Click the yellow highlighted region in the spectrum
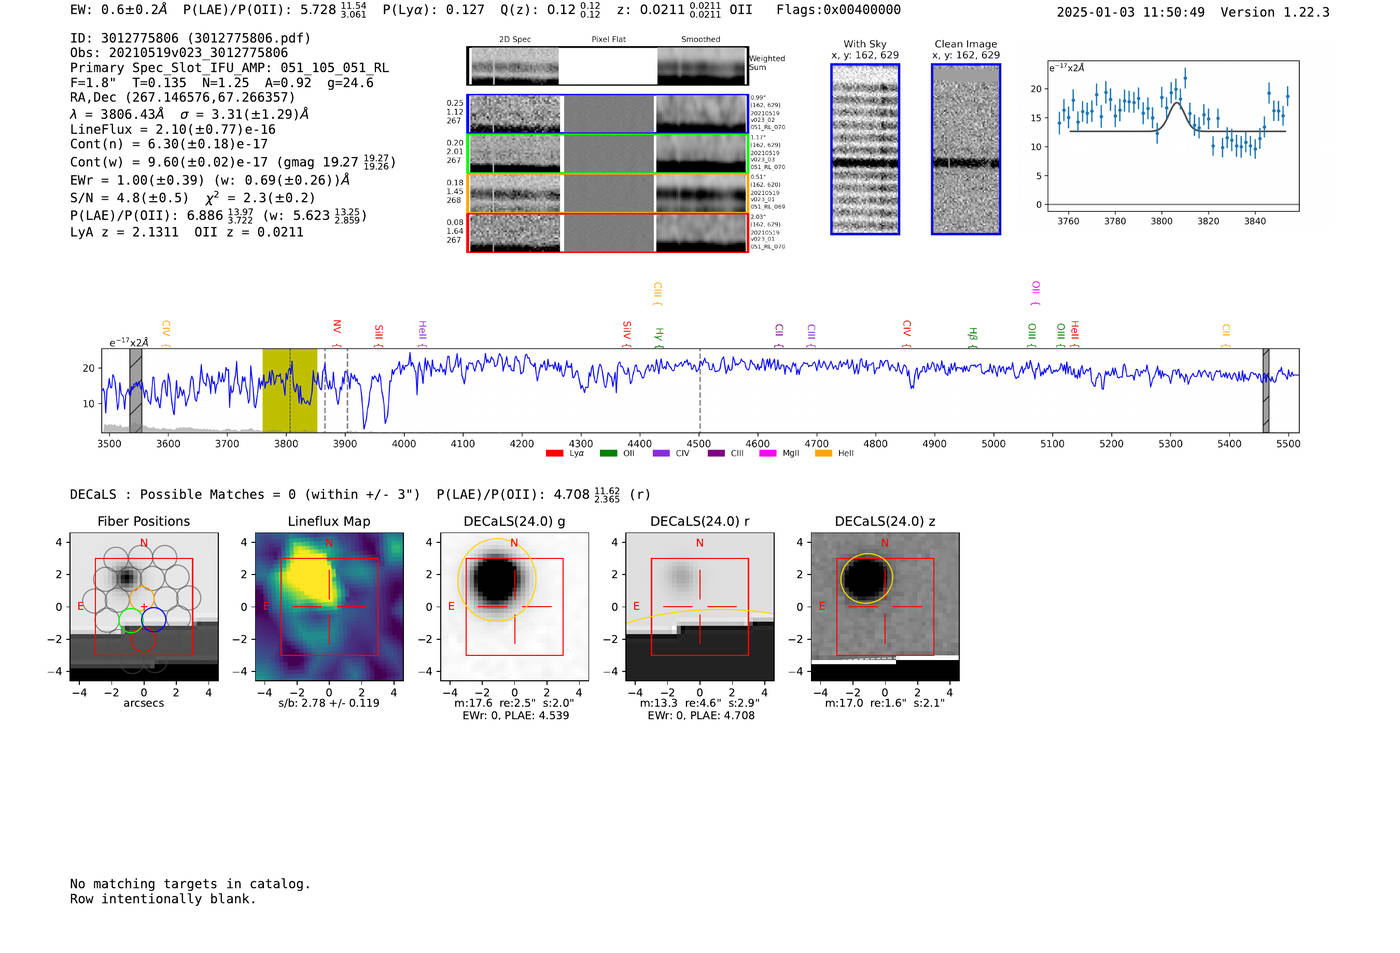The width and height of the screenshot is (1400, 953). (x=290, y=390)
